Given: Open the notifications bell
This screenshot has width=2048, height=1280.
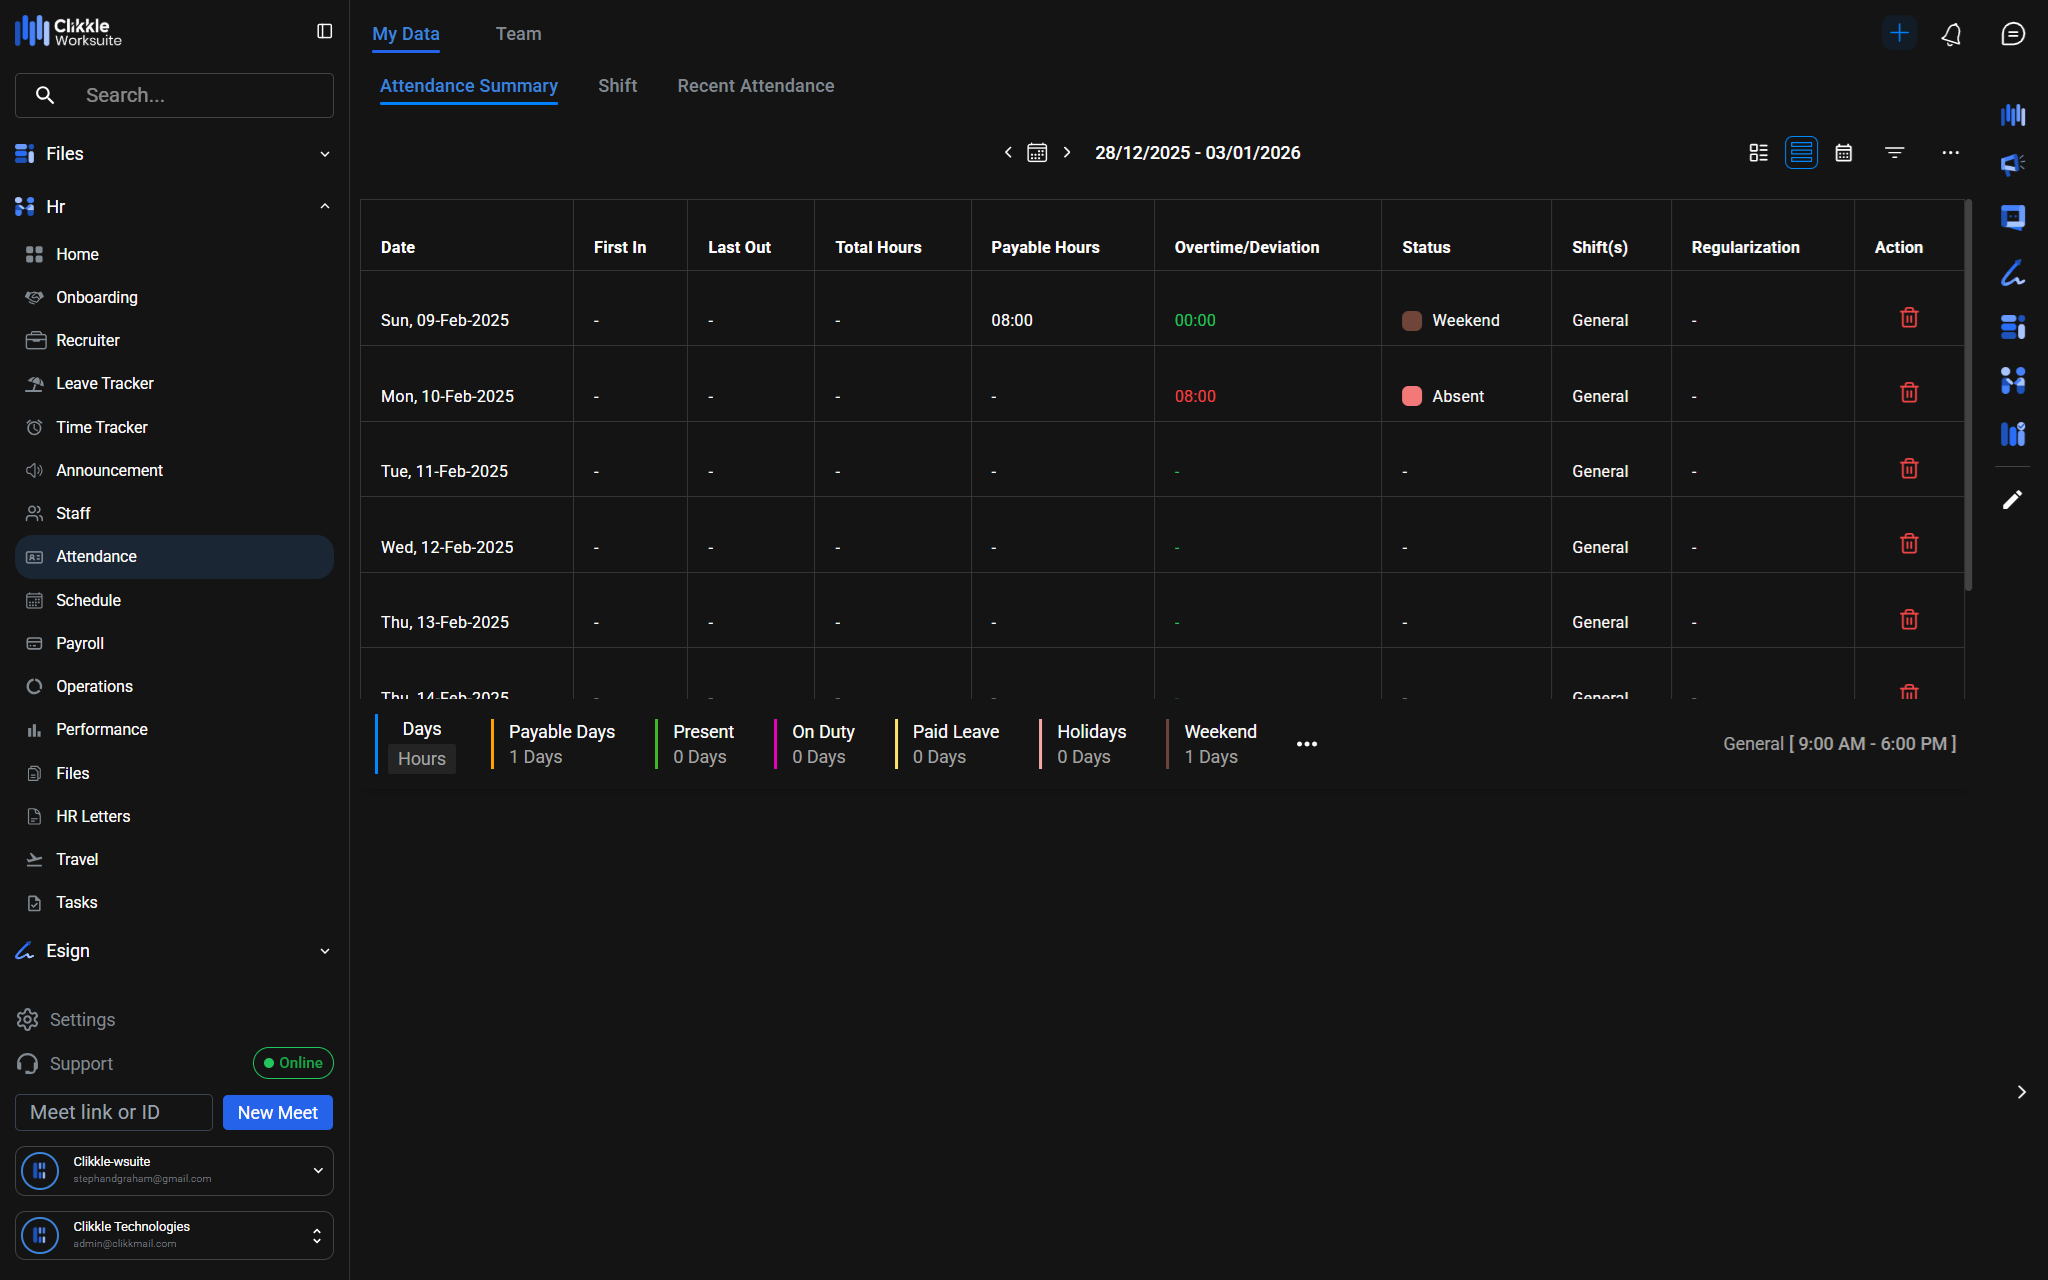Looking at the screenshot, I should [x=1951, y=34].
